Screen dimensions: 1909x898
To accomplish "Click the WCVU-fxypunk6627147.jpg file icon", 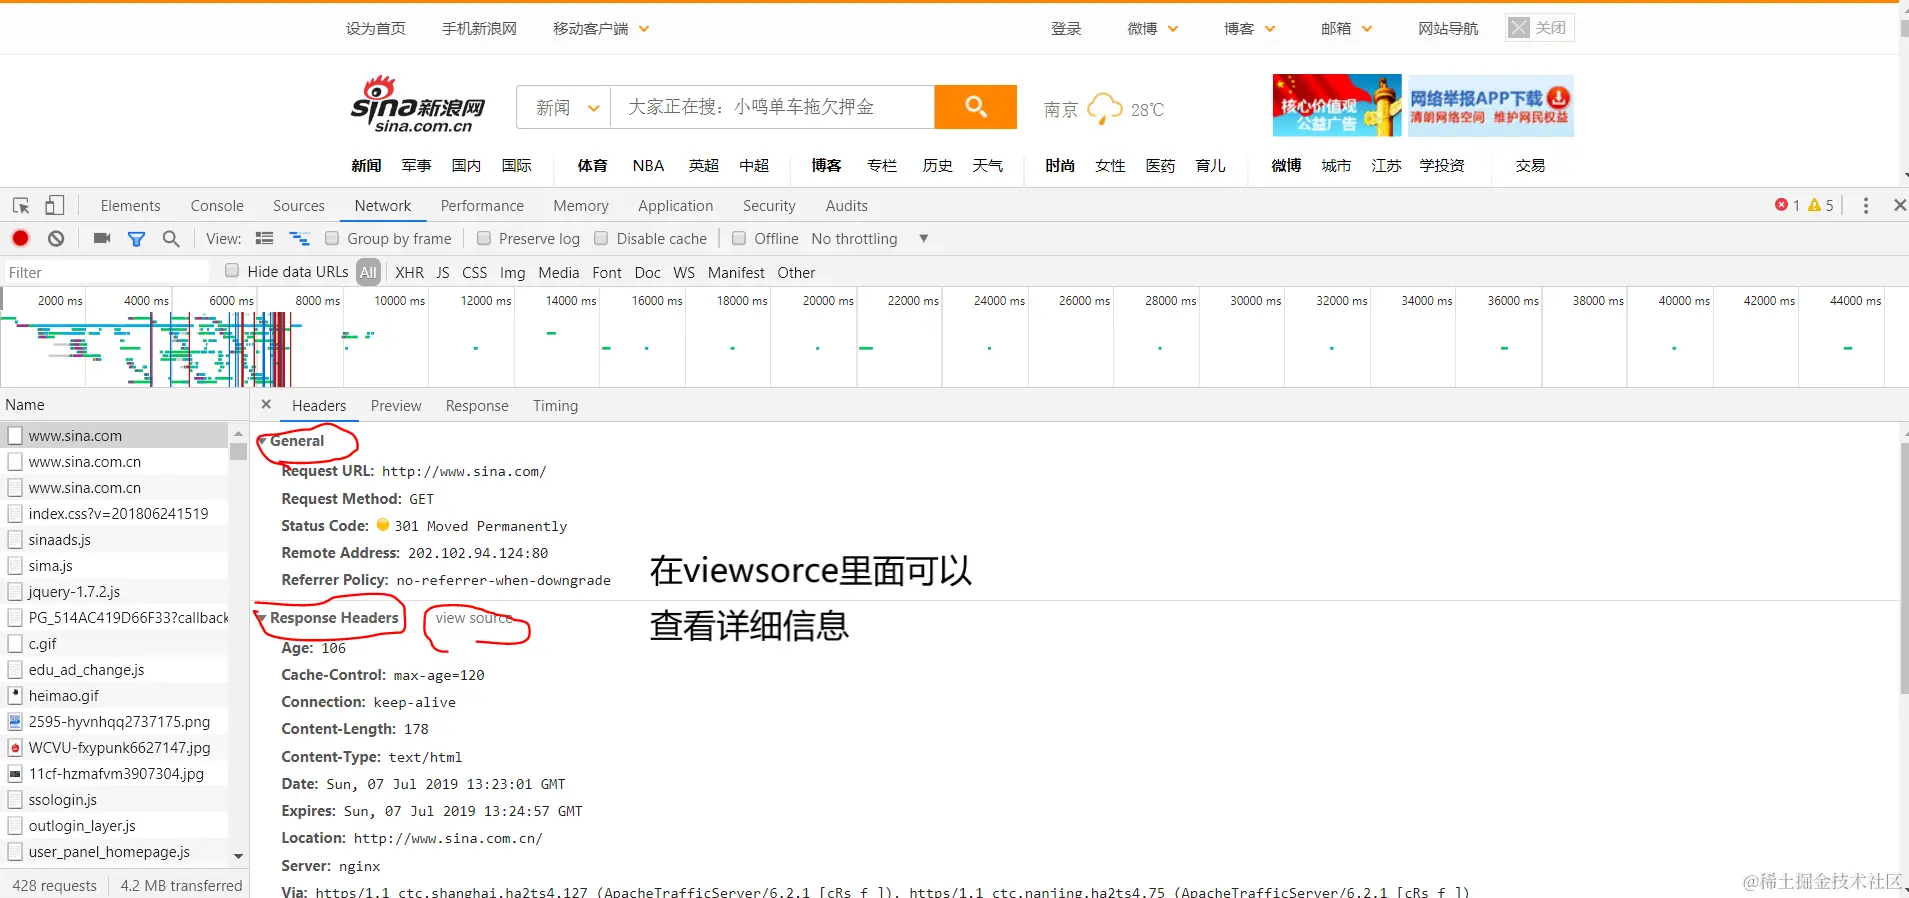I will point(15,747).
